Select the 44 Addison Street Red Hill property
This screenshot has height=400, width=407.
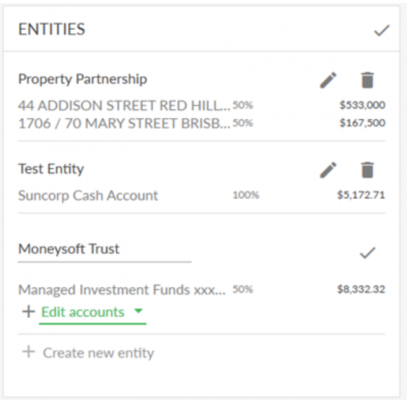tap(202, 106)
